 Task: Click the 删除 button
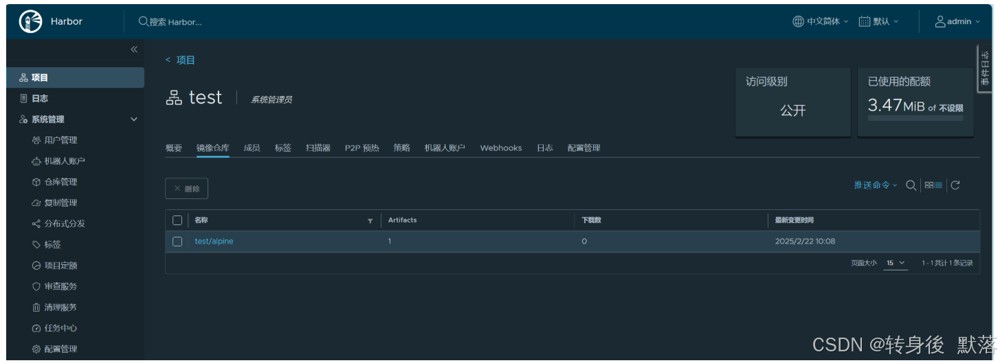pyautogui.click(x=187, y=189)
